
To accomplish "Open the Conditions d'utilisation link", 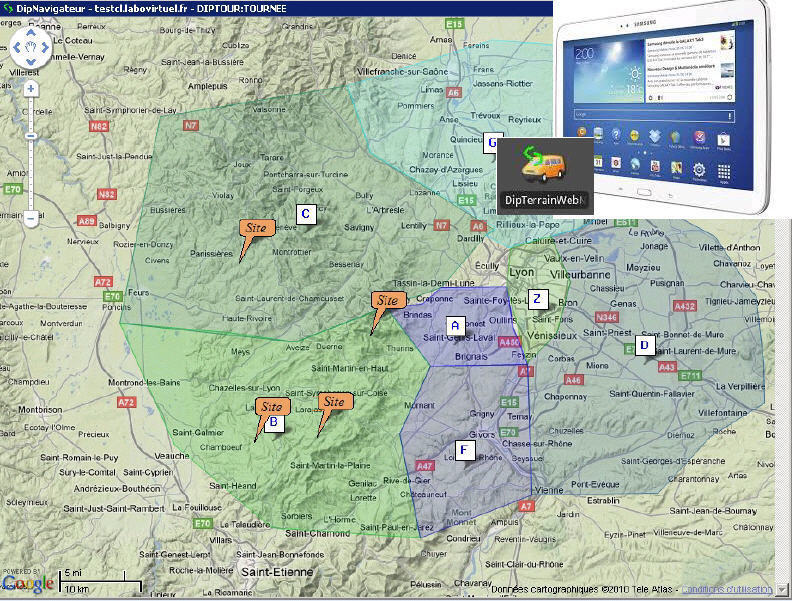I will click(726, 589).
